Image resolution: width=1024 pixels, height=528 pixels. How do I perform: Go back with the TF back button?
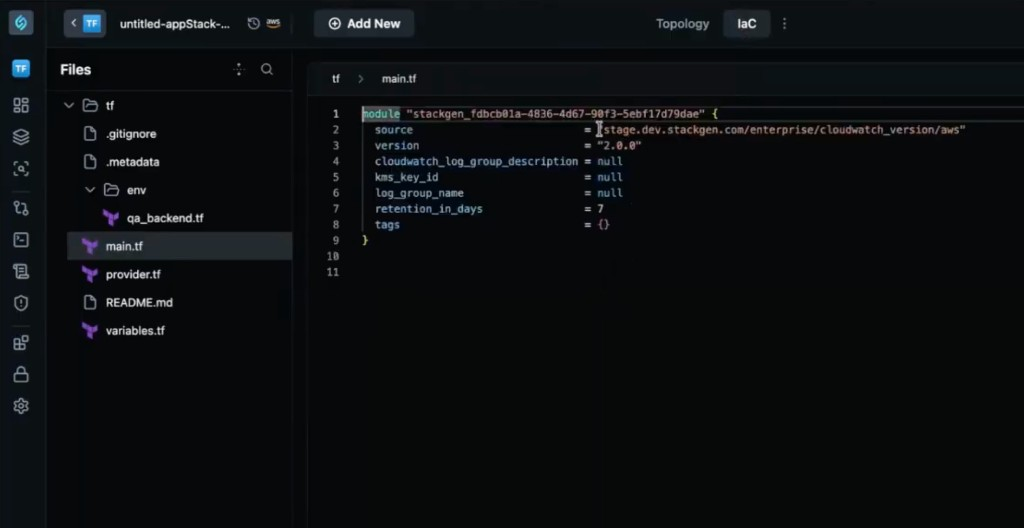85,24
